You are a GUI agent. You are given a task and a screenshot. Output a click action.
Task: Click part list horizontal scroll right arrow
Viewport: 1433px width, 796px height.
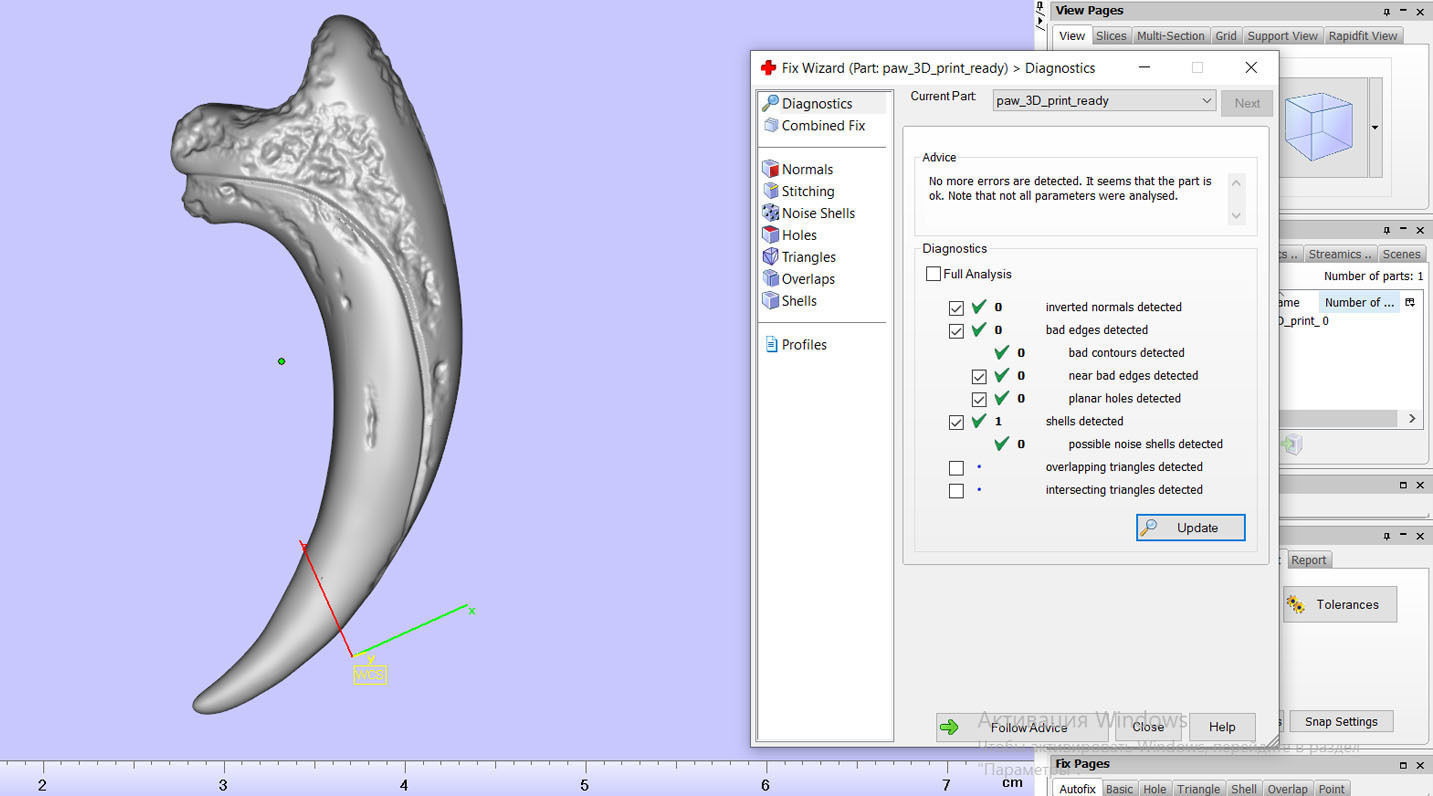[x=1412, y=419]
